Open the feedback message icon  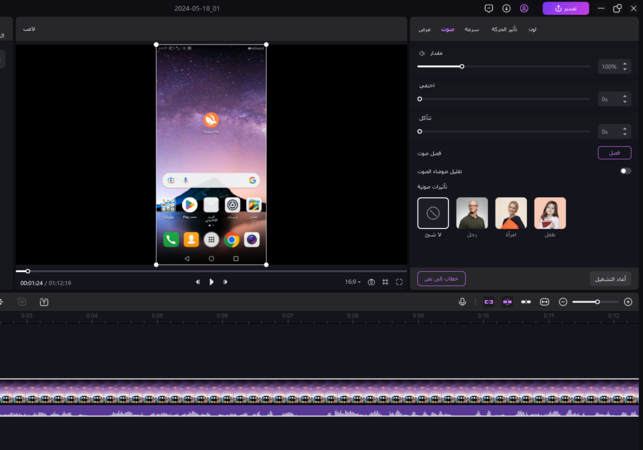[x=488, y=8]
